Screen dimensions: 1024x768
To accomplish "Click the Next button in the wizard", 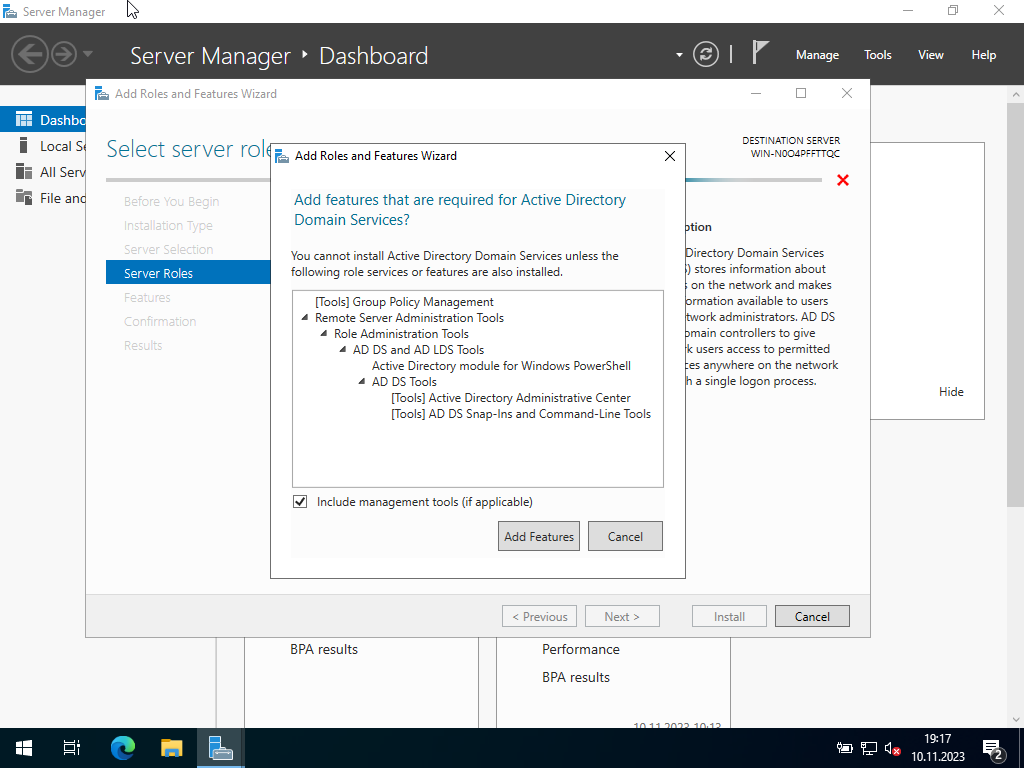I will click(622, 616).
